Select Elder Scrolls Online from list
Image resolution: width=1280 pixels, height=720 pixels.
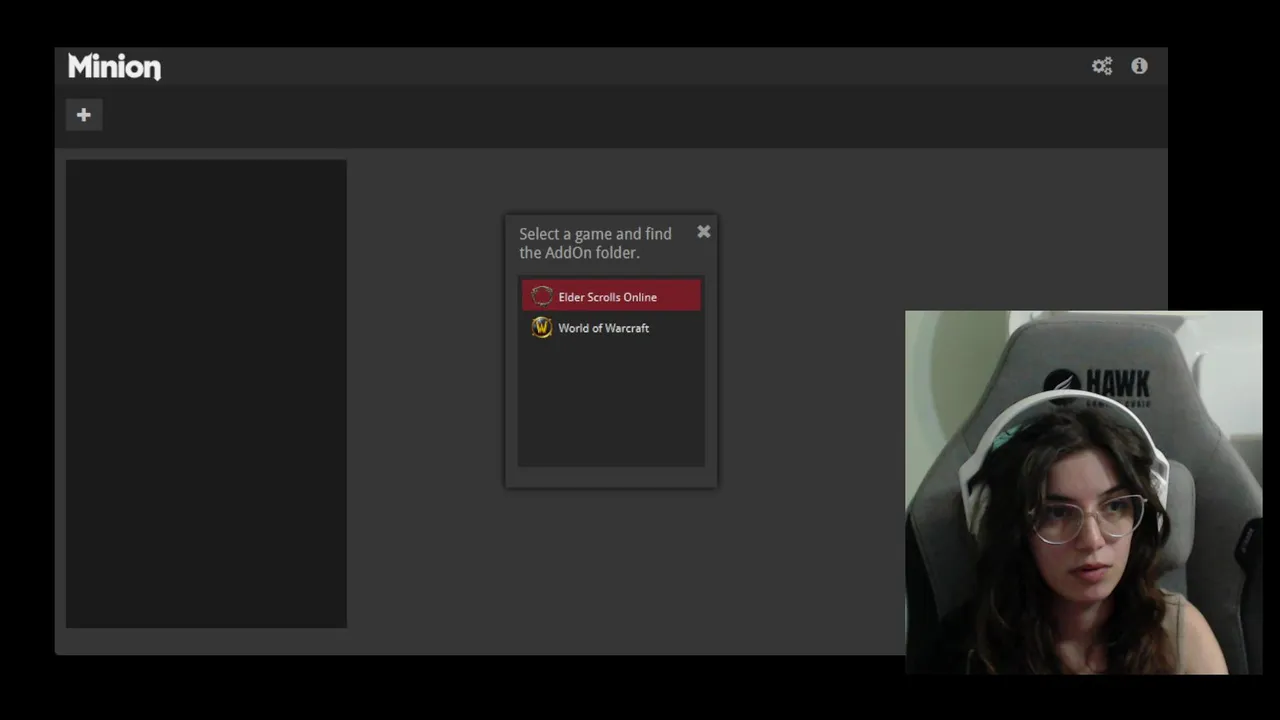click(x=611, y=296)
